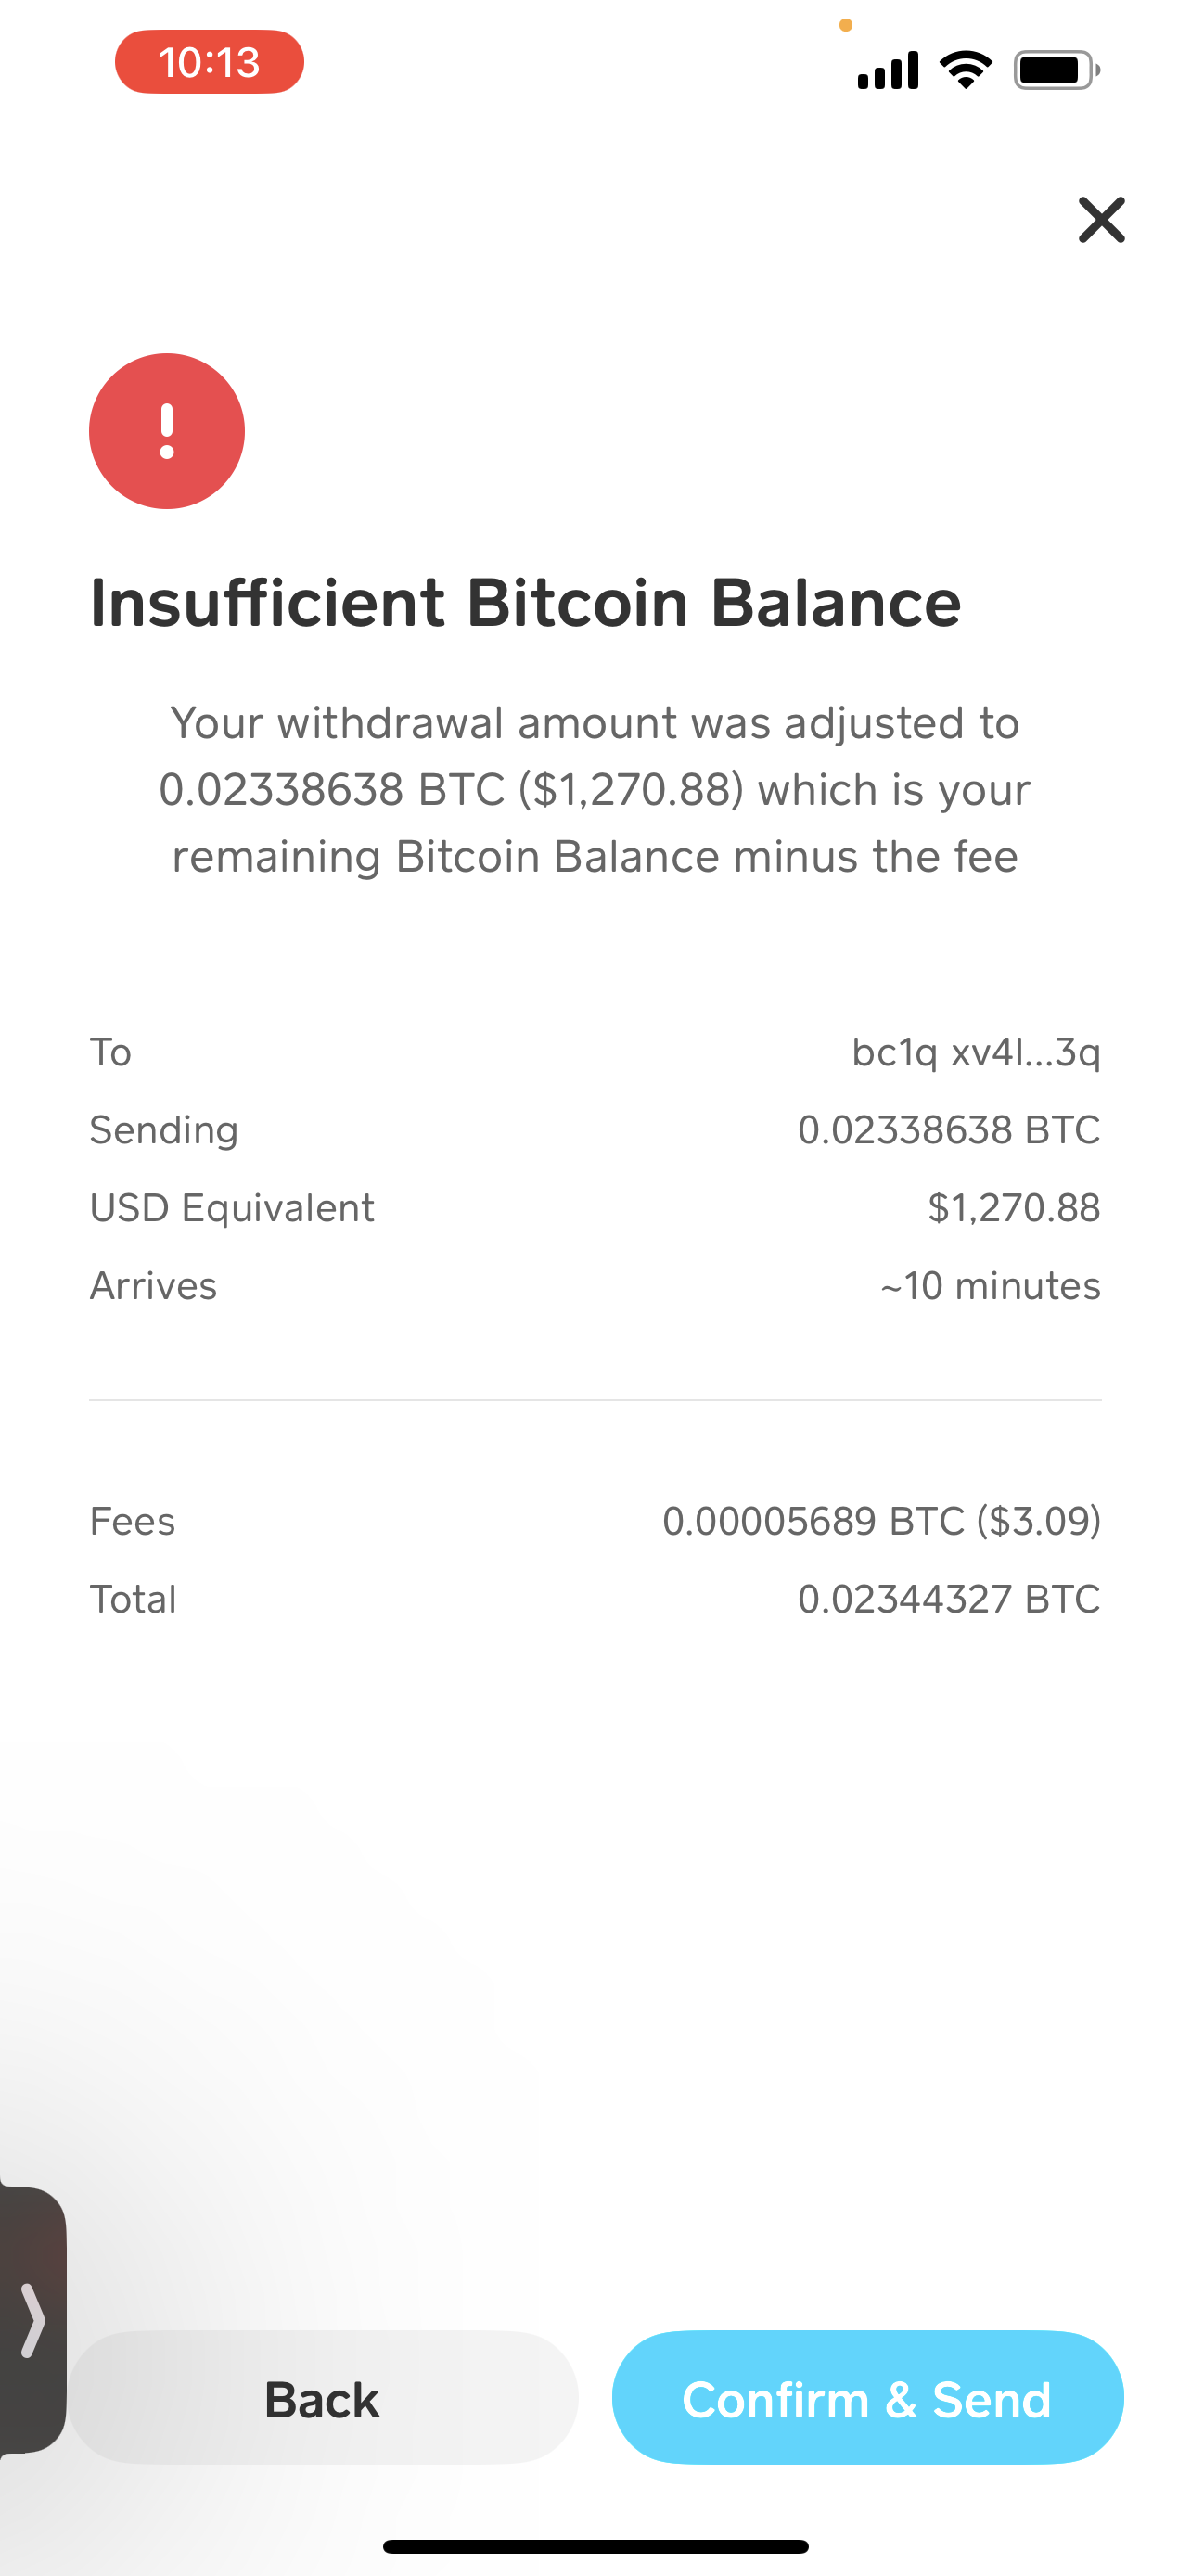
Task: Tap the home indicator bar
Action: pyautogui.click(x=595, y=2546)
